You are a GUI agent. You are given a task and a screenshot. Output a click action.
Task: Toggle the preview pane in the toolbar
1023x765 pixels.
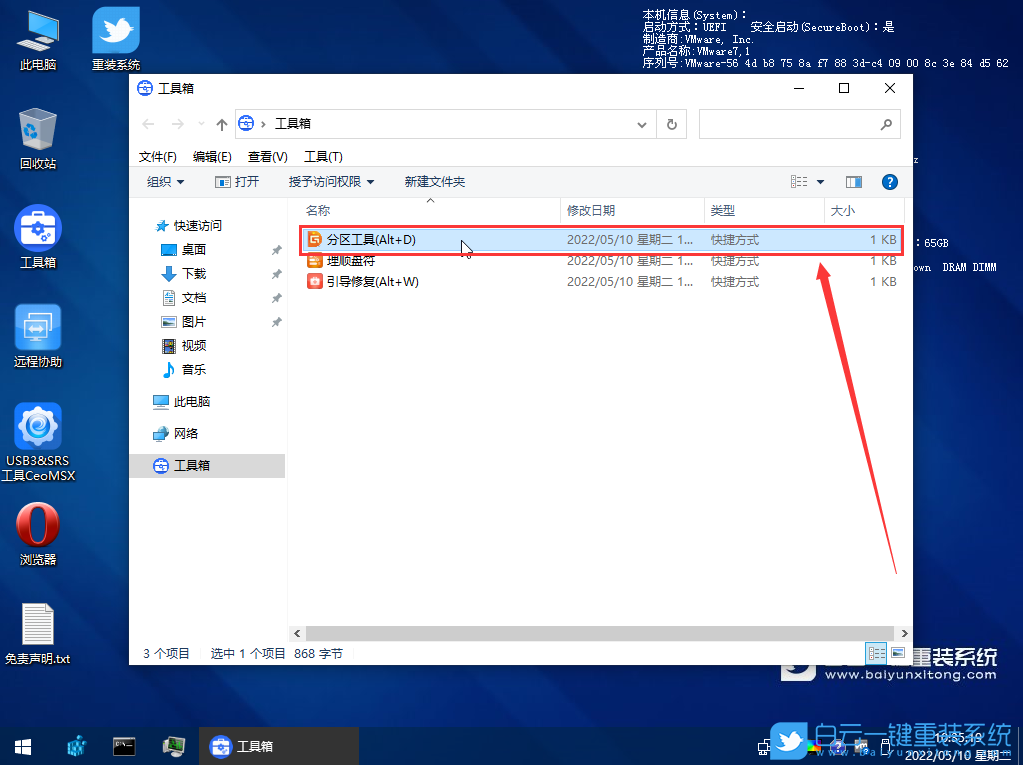[x=853, y=181]
